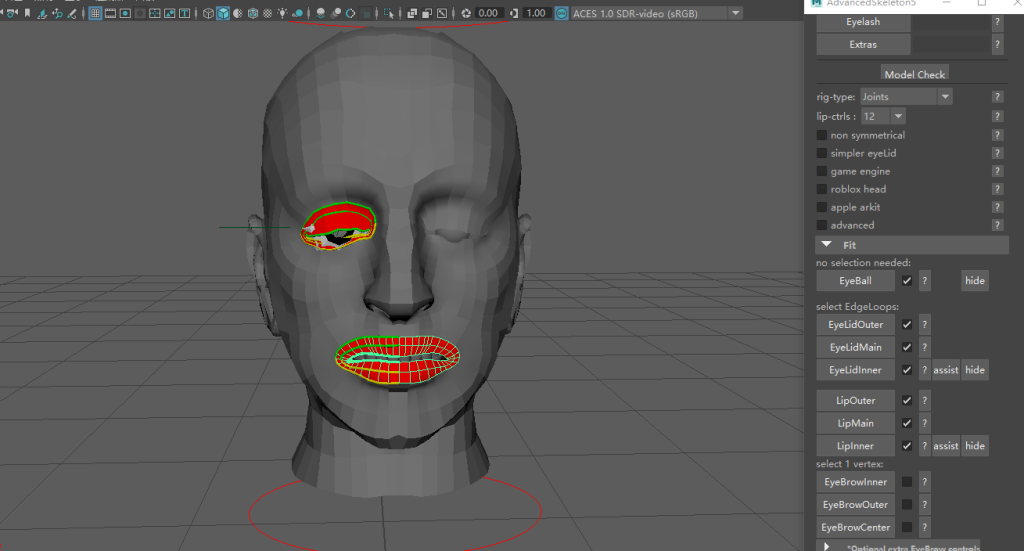Open the rig-type Joints dropdown
The width and height of the screenshot is (1024, 551).
pos(906,97)
